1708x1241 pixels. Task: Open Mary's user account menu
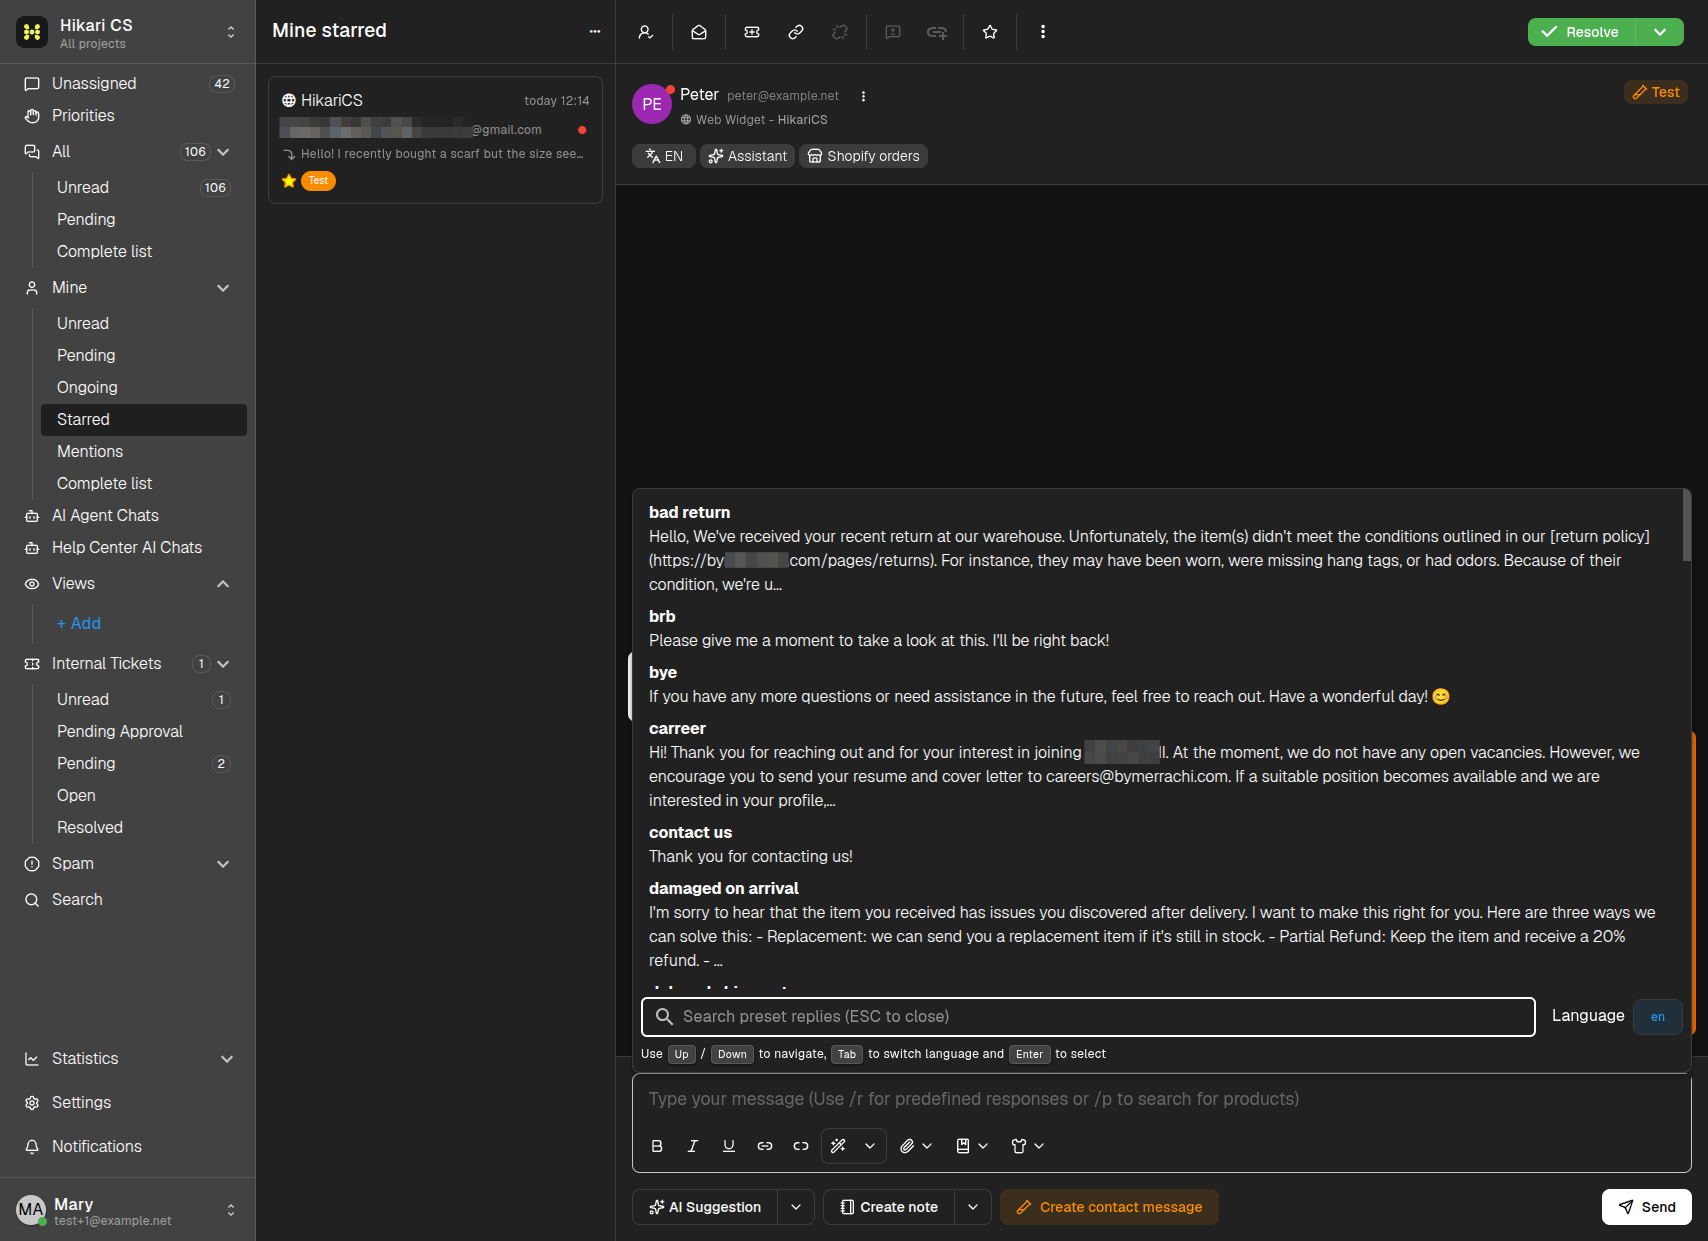click(128, 1210)
